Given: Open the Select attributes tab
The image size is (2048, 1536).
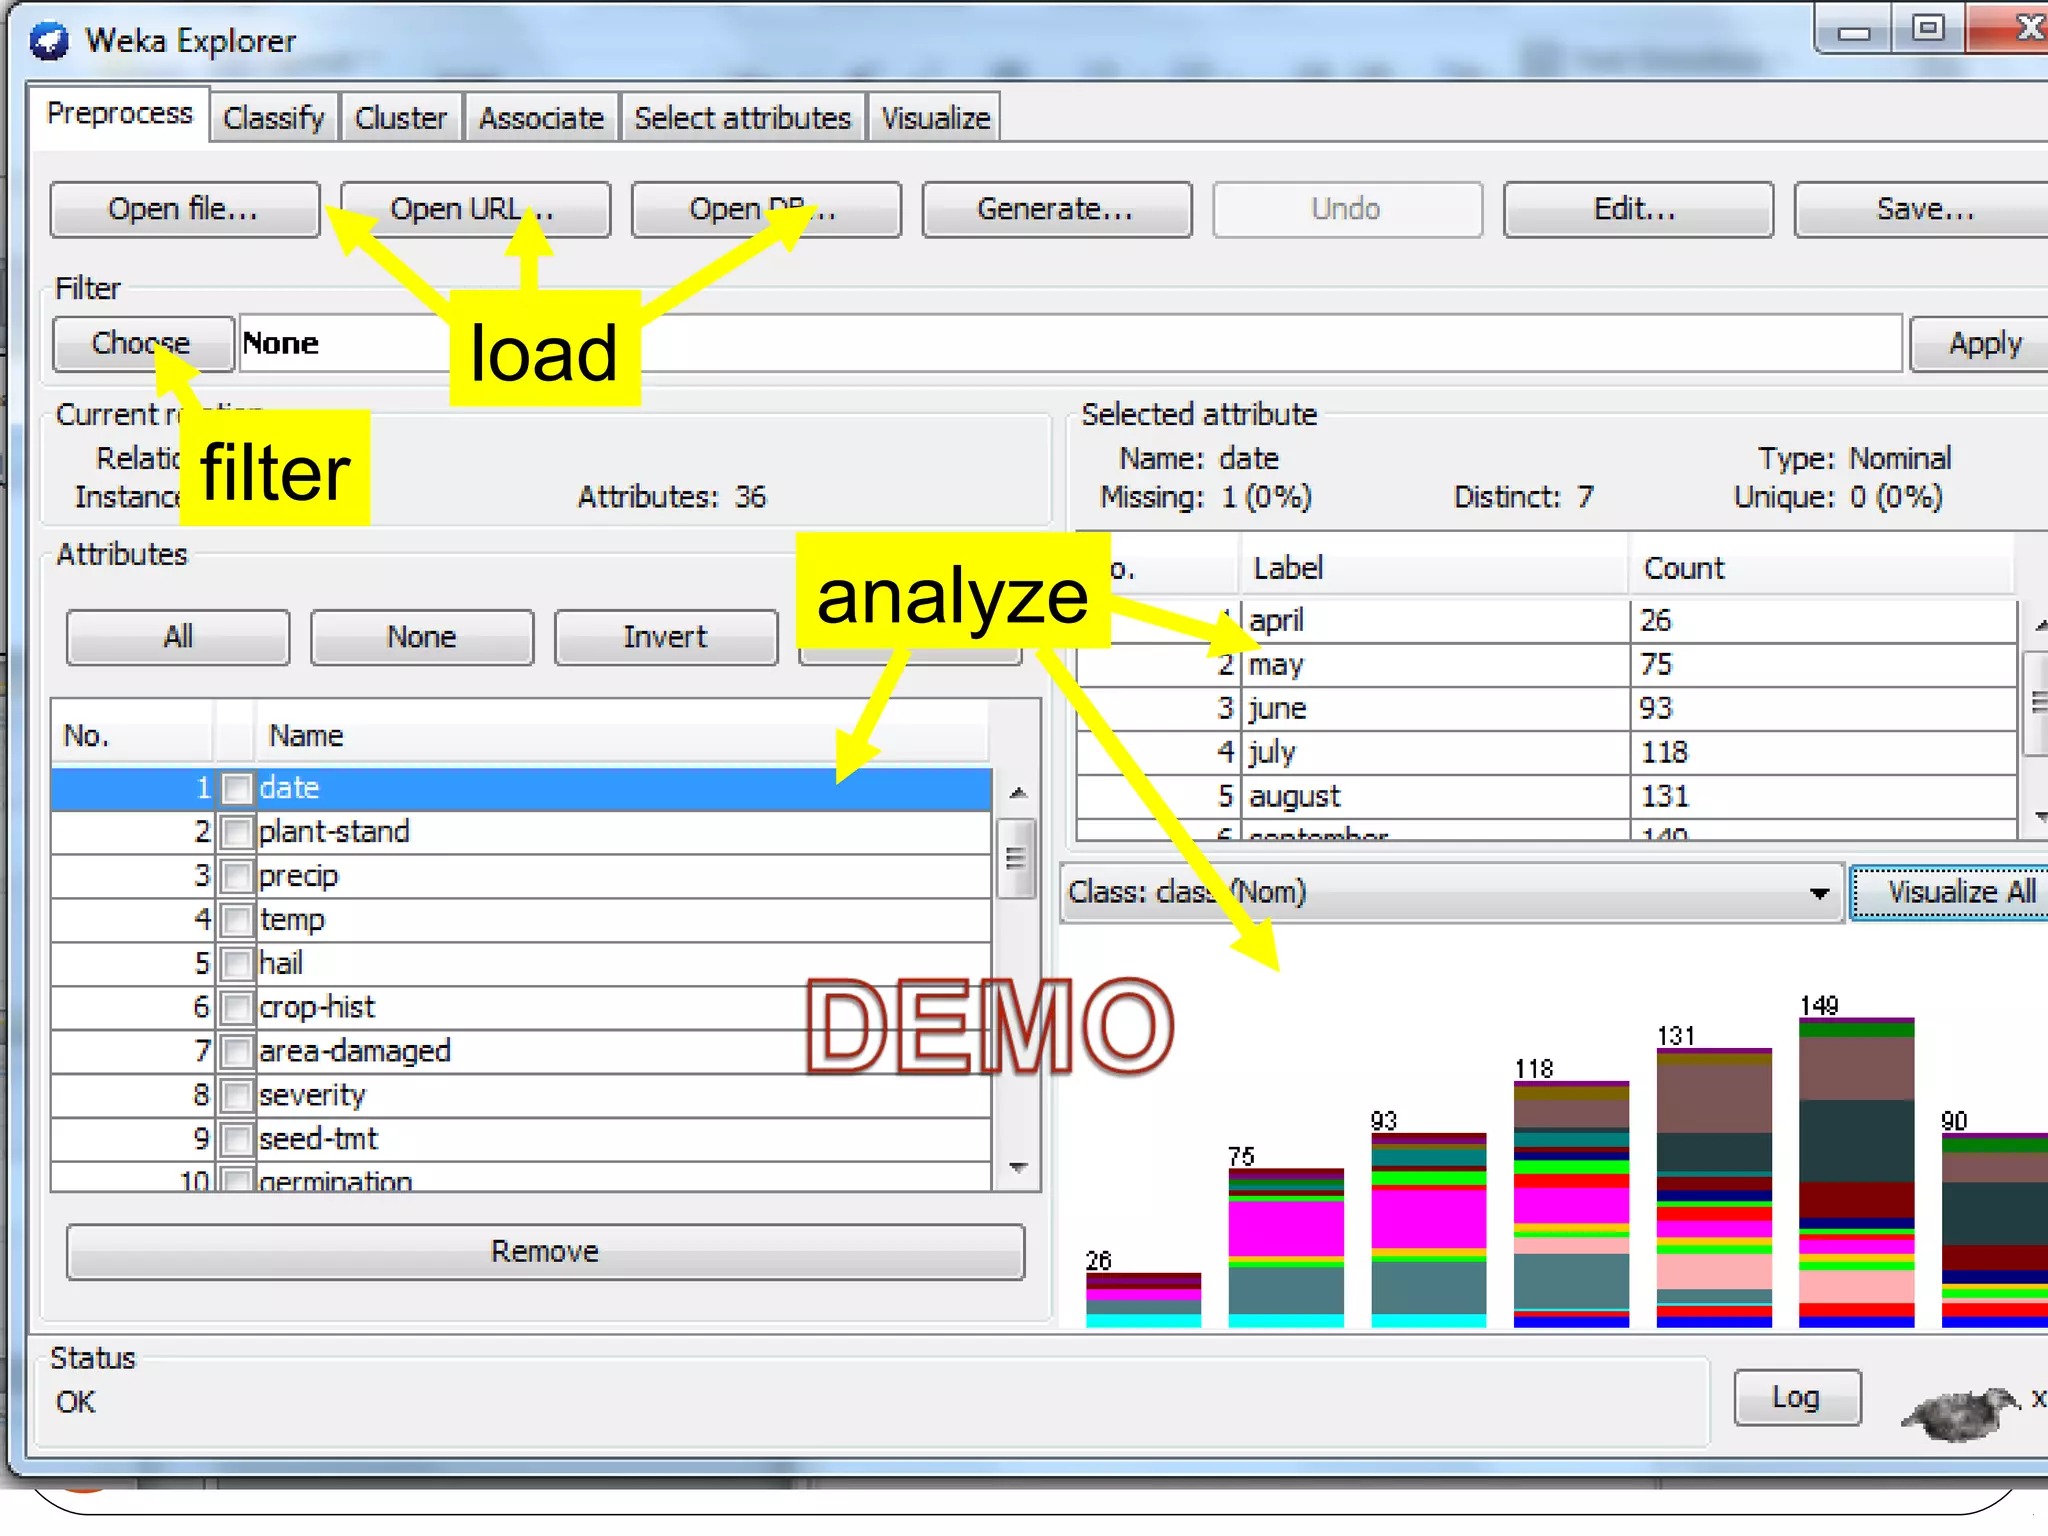Looking at the screenshot, I should point(742,118).
